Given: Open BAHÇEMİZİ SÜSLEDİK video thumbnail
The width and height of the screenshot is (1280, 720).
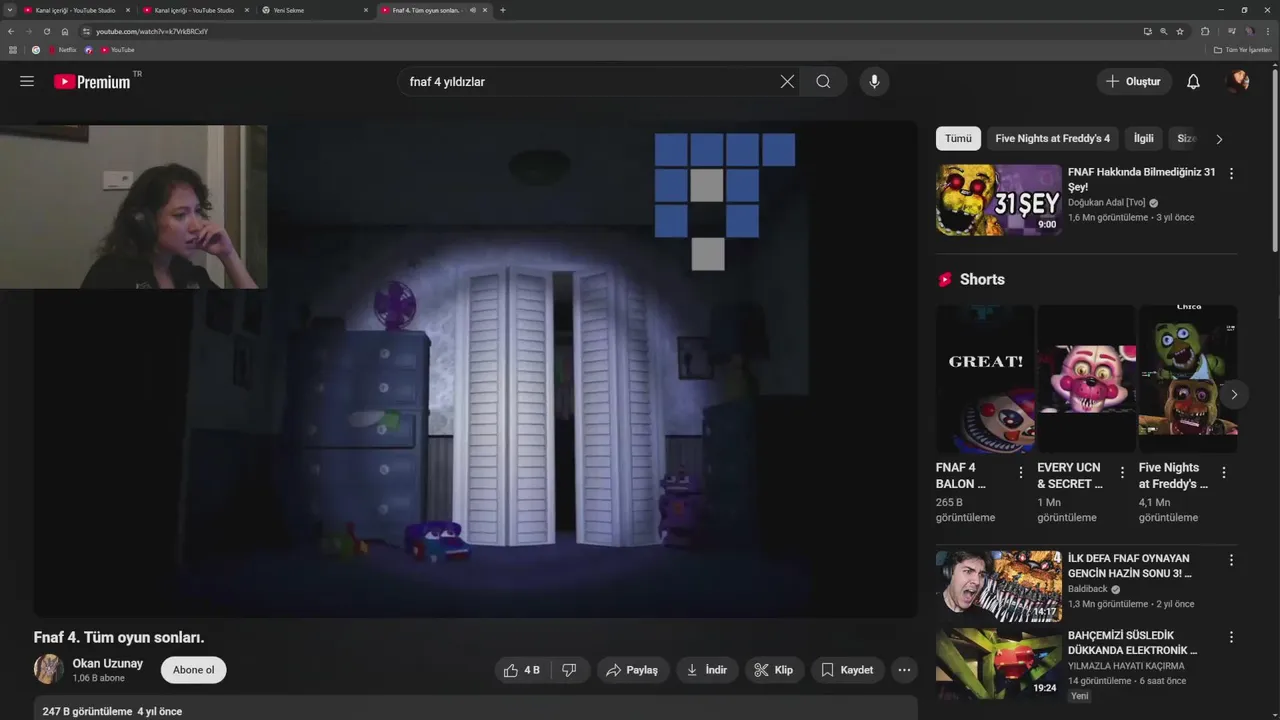Looking at the screenshot, I should coord(998,663).
